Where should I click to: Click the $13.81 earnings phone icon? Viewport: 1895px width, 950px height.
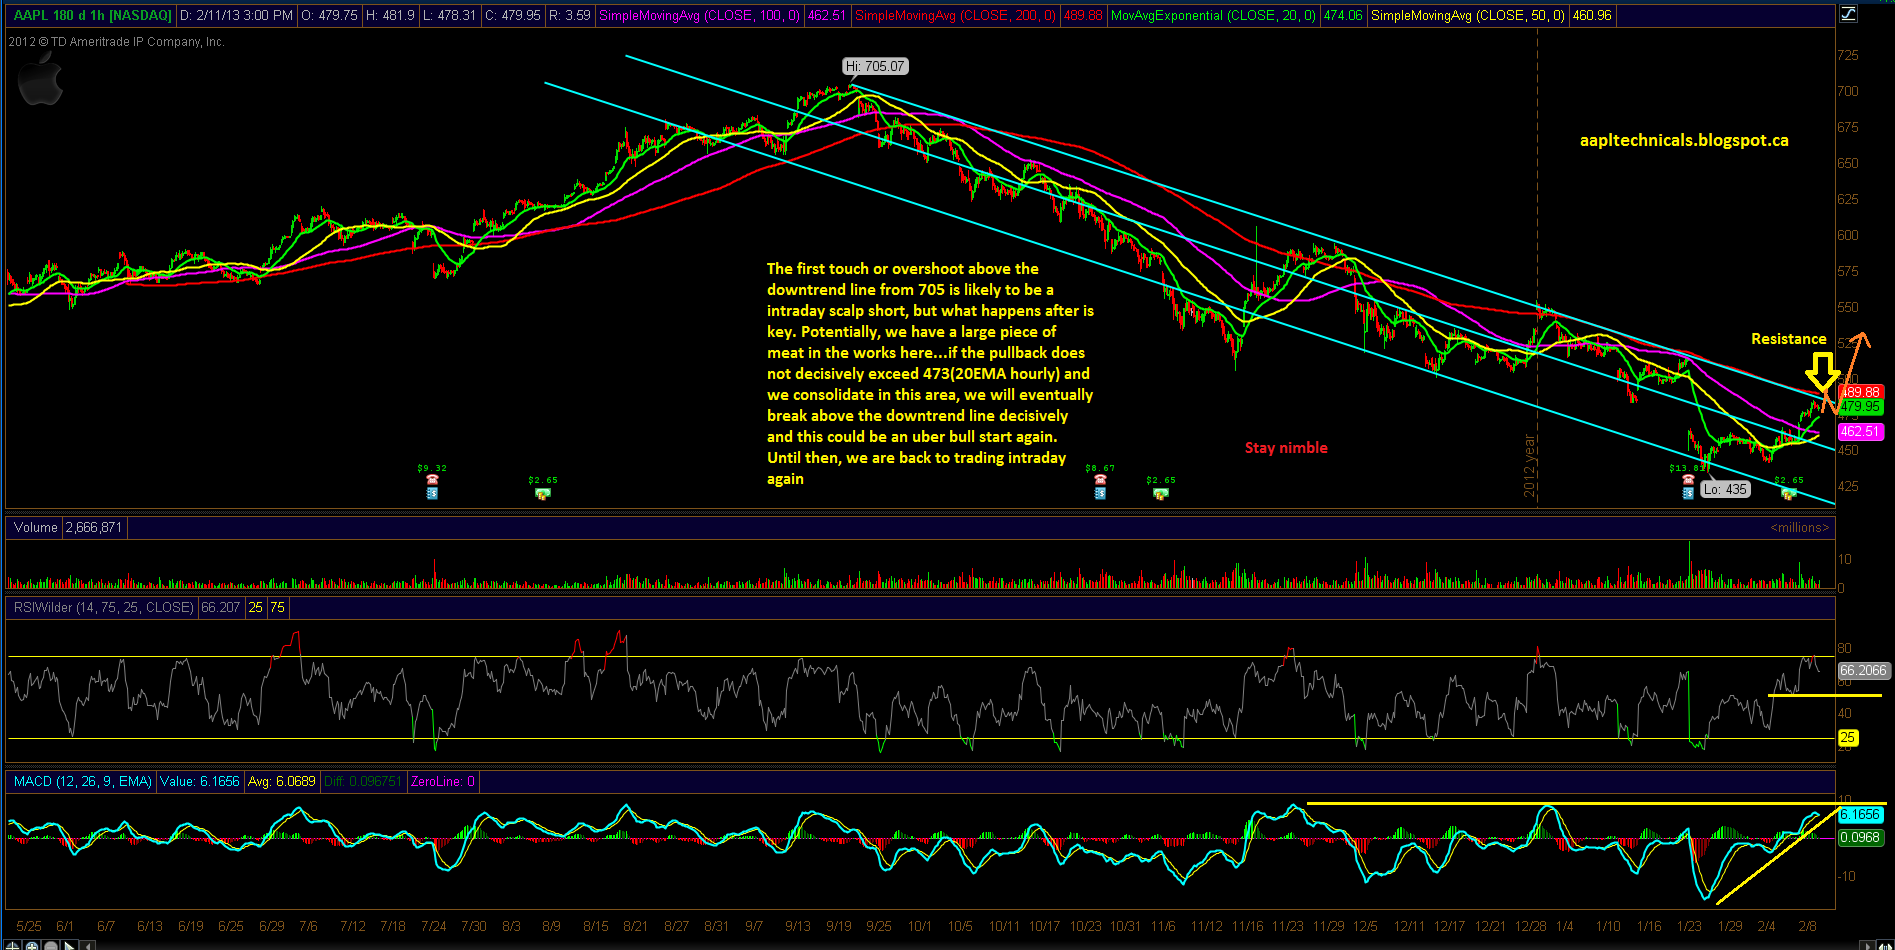pyautogui.click(x=1688, y=481)
